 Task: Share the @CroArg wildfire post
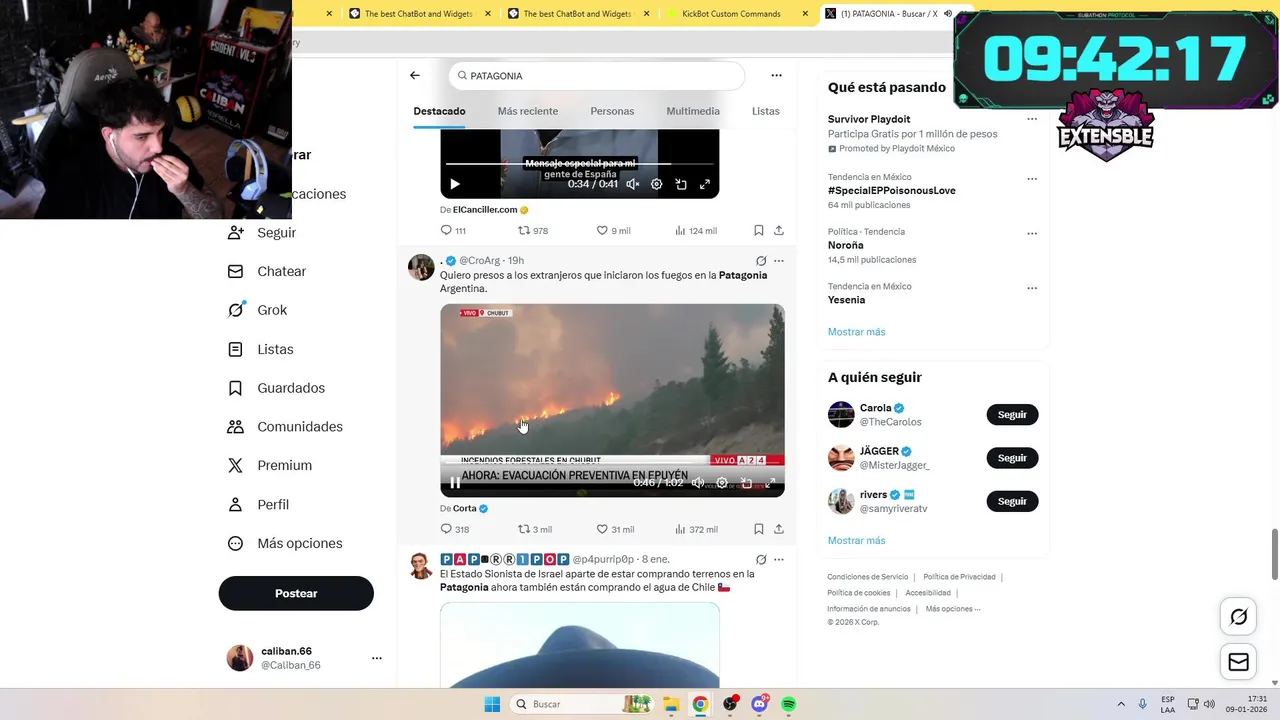(778, 529)
